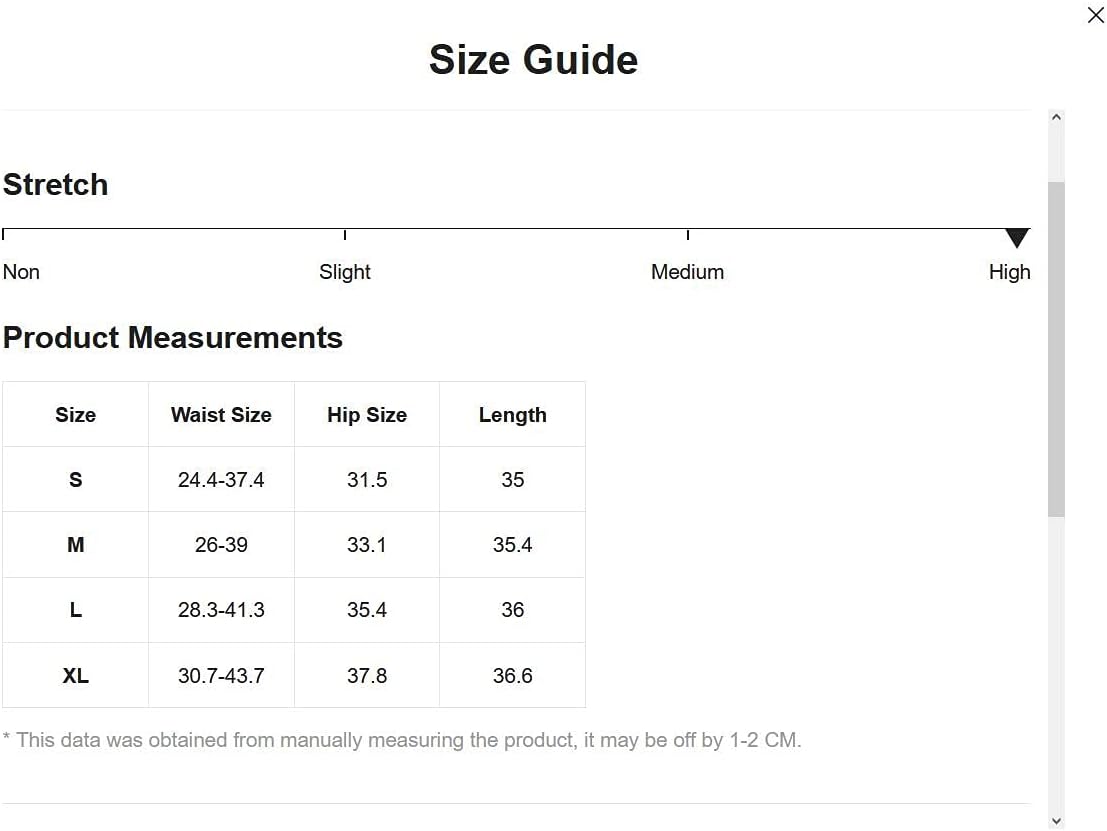The width and height of the screenshot is (1107, 831).
Task: Click the vertical scrollbar thumb
Action: click(x=1056, y=348)
